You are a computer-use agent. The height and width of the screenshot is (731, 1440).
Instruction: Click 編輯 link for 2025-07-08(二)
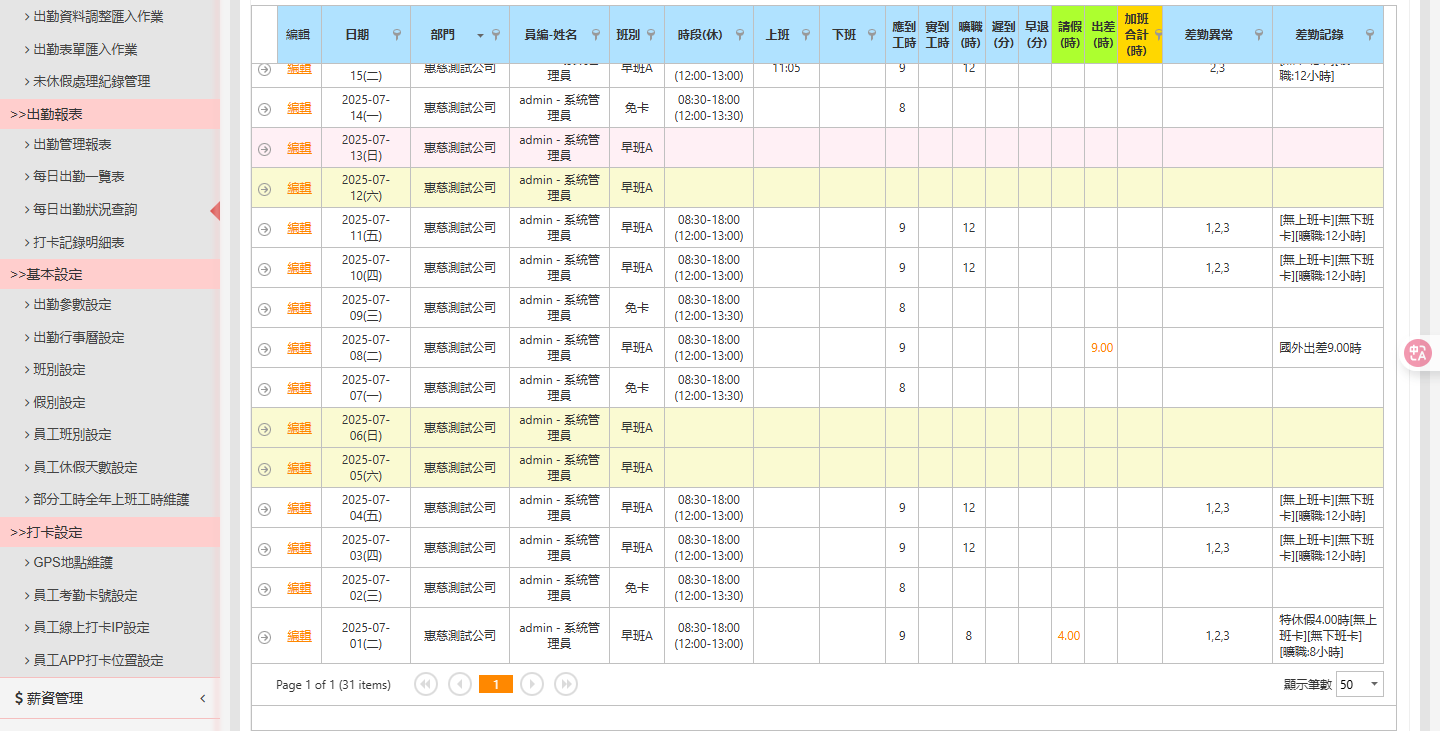(x=299, y=348)
